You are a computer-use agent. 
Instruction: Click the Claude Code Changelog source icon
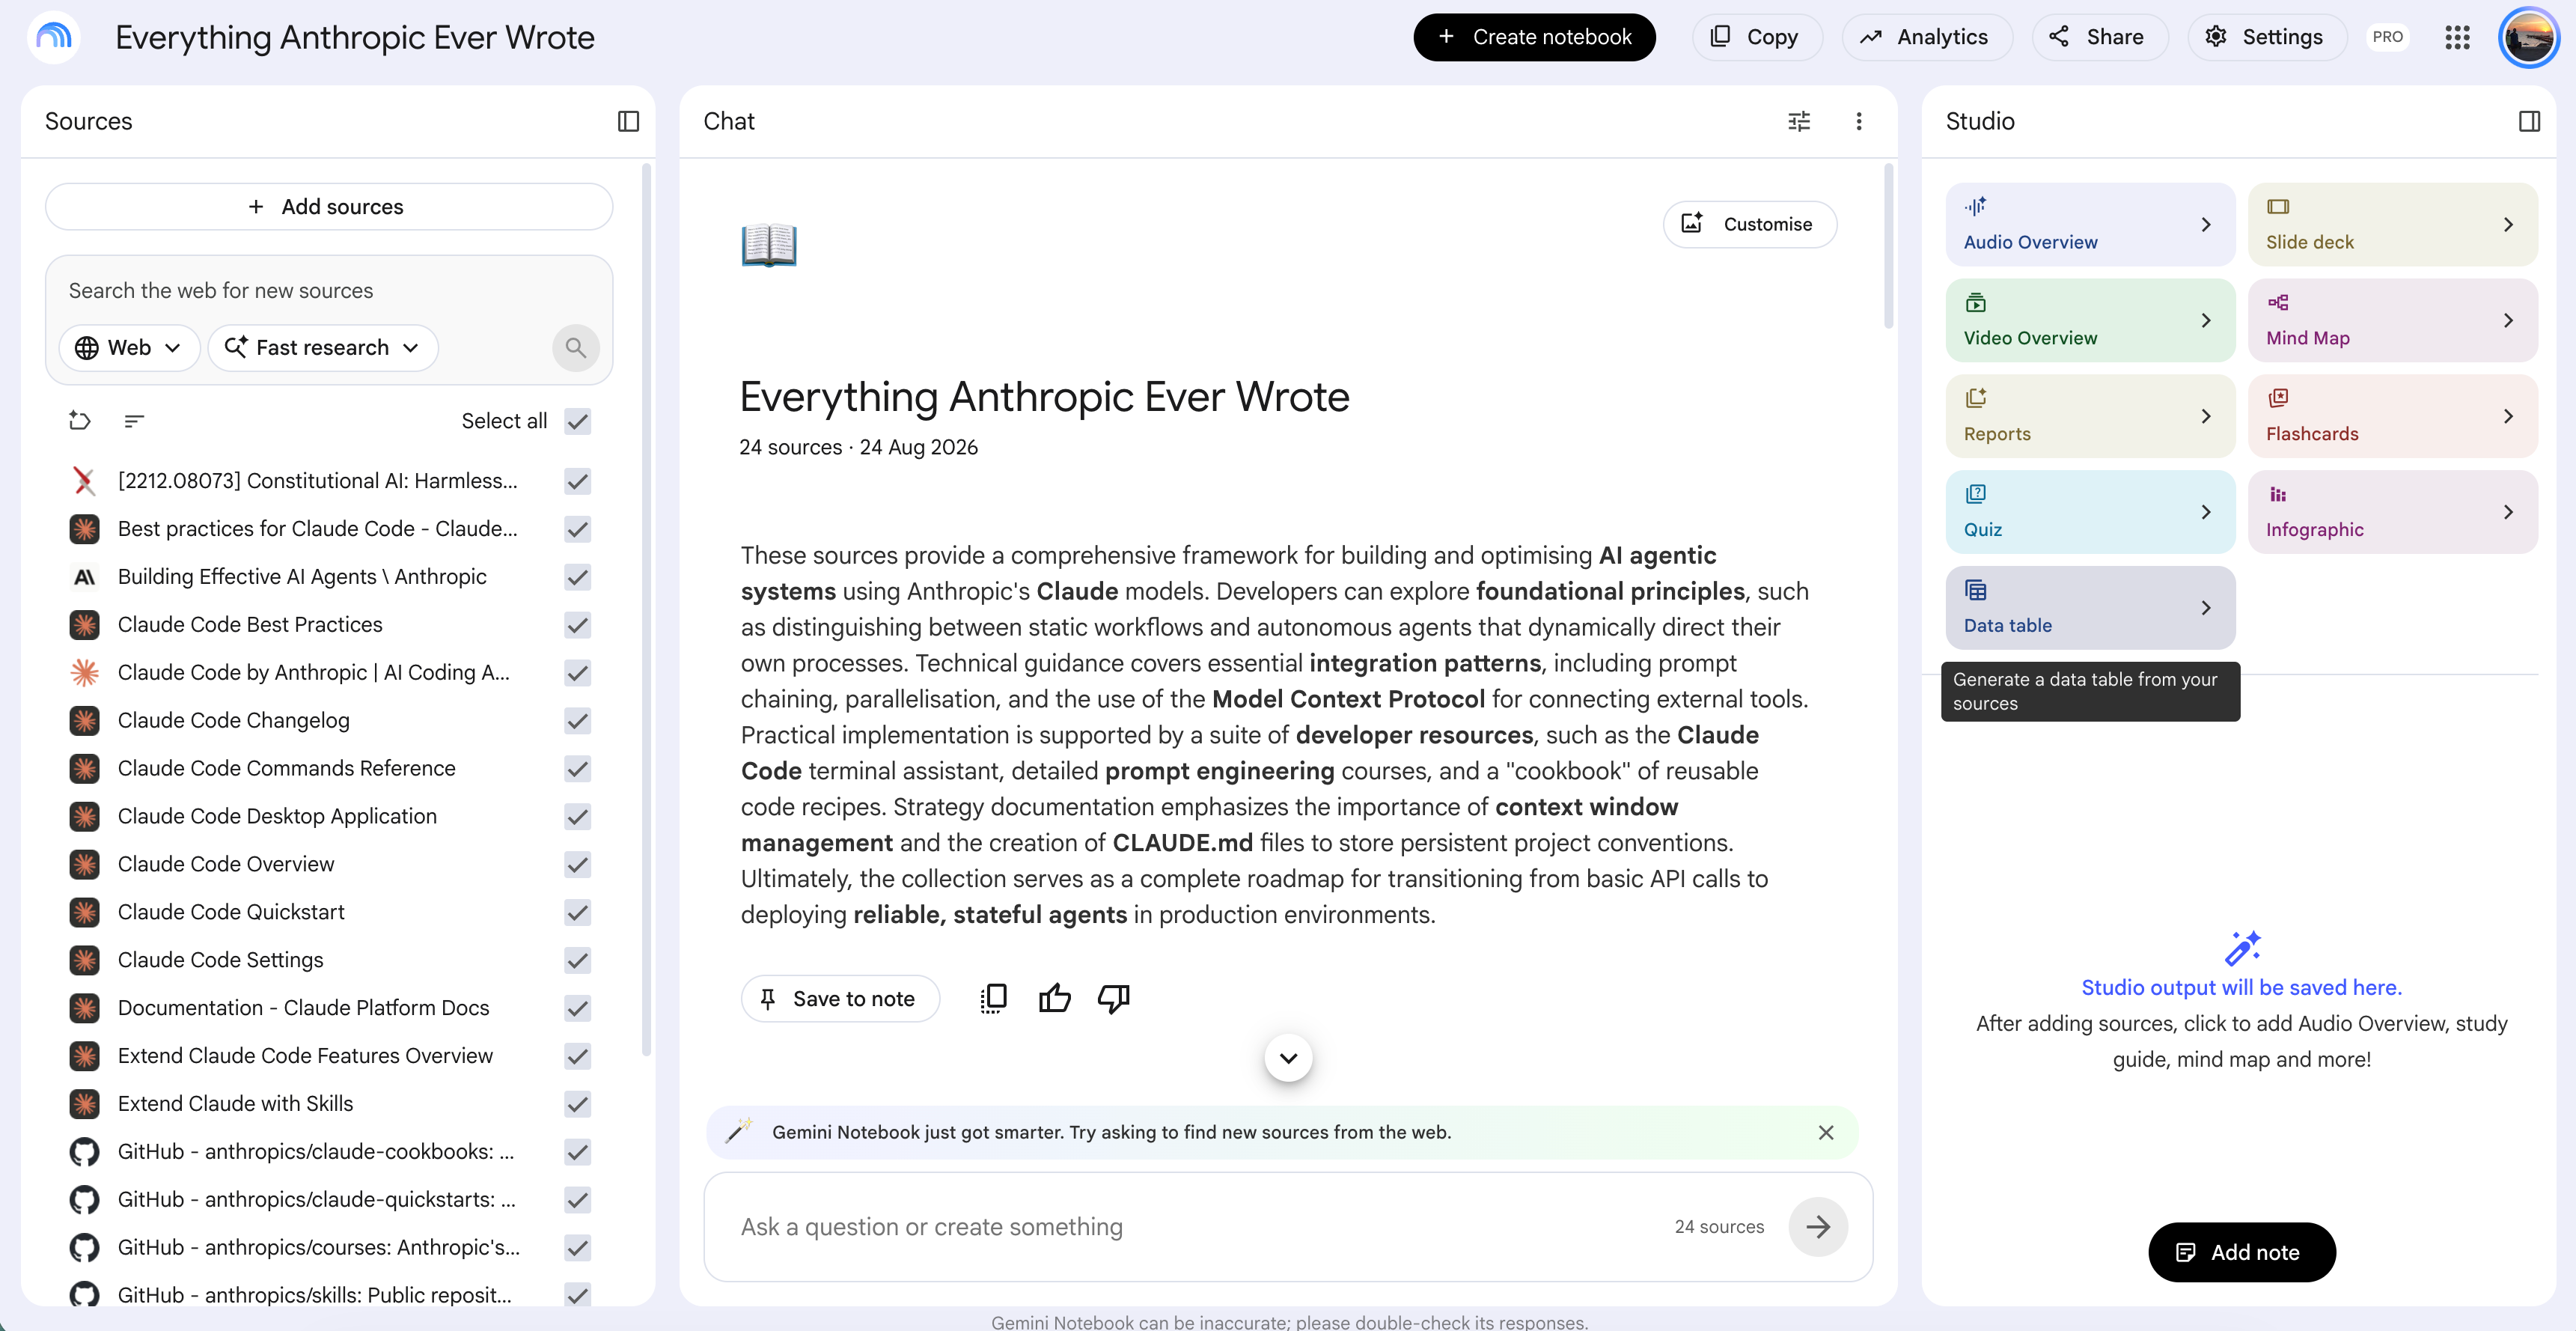(84, 721)
